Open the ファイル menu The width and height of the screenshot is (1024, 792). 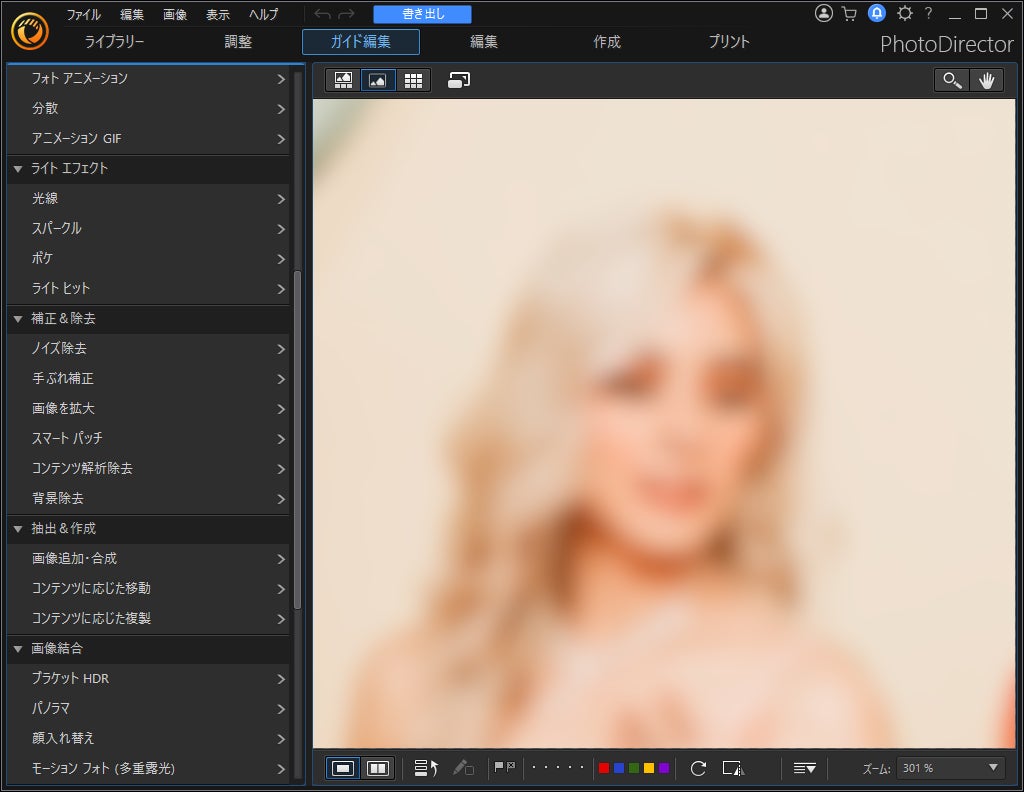(x=83, y=14)
